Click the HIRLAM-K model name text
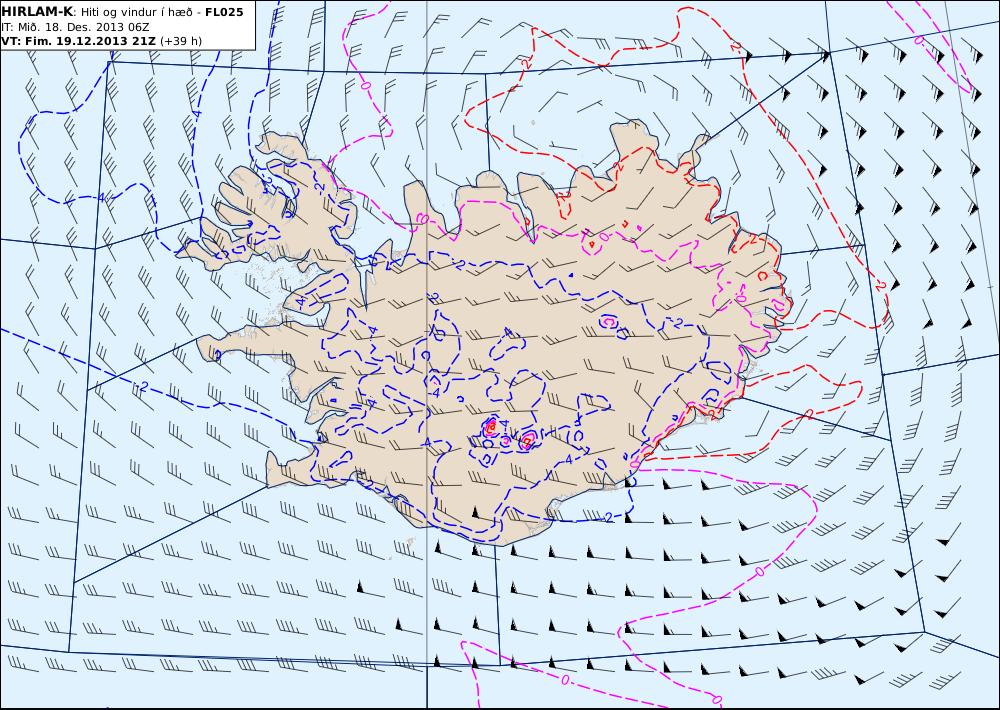Viewport: 1000px width, 710px height. [37, 12]
